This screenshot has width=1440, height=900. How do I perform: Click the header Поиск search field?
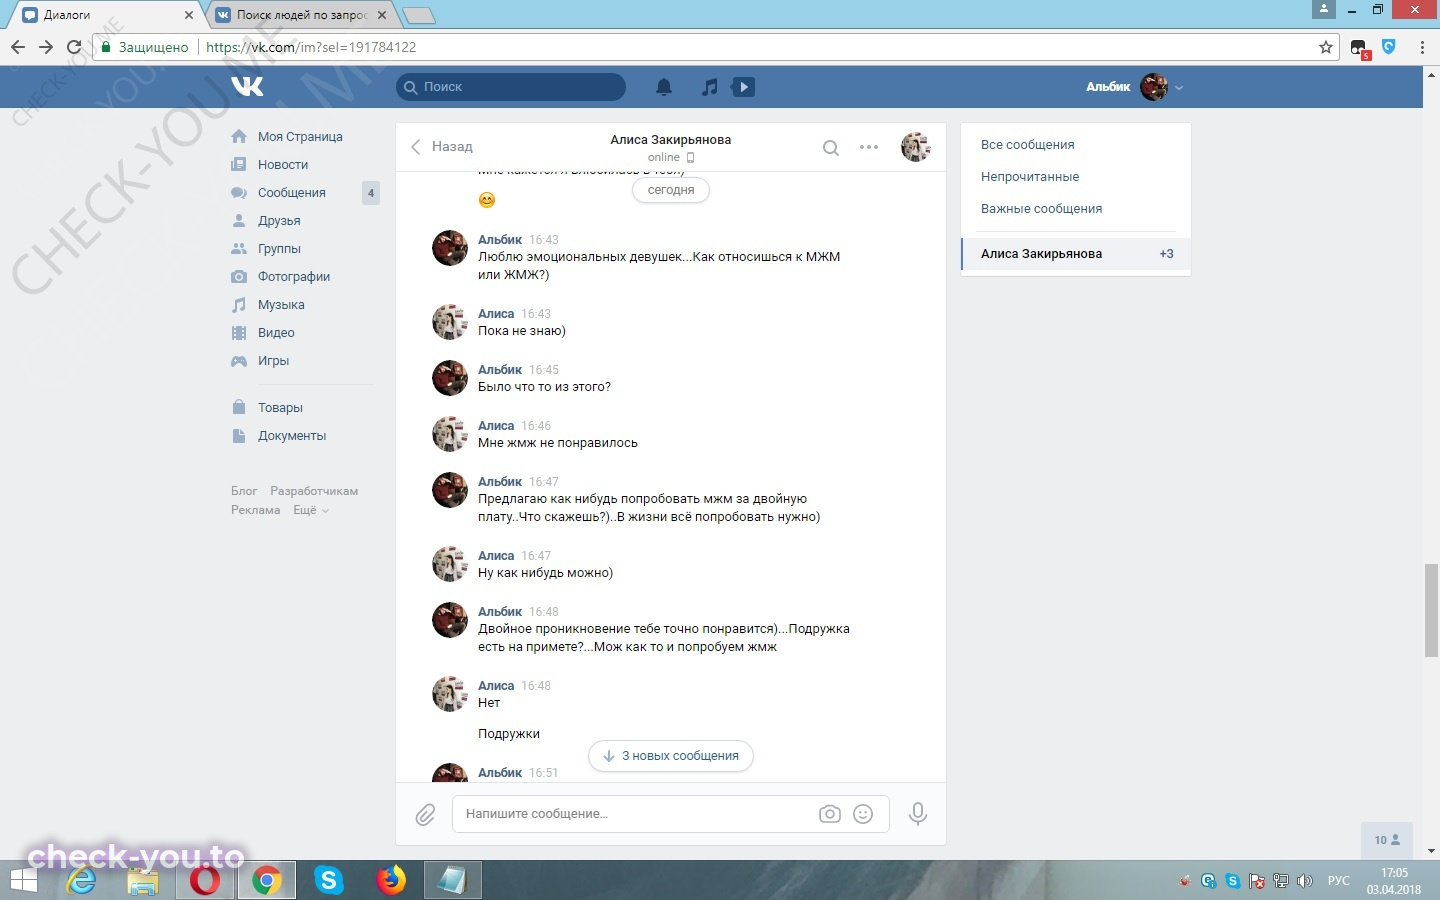[511, 87]
